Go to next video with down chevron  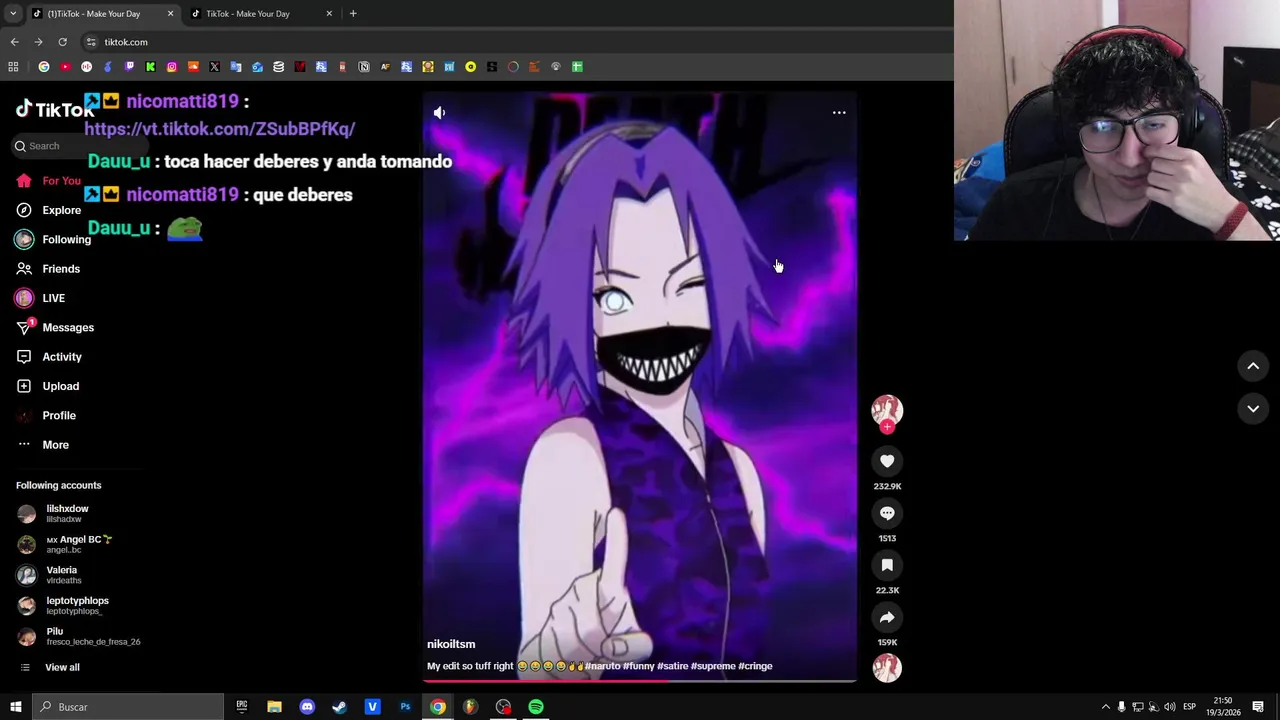tap(1253, 408)
